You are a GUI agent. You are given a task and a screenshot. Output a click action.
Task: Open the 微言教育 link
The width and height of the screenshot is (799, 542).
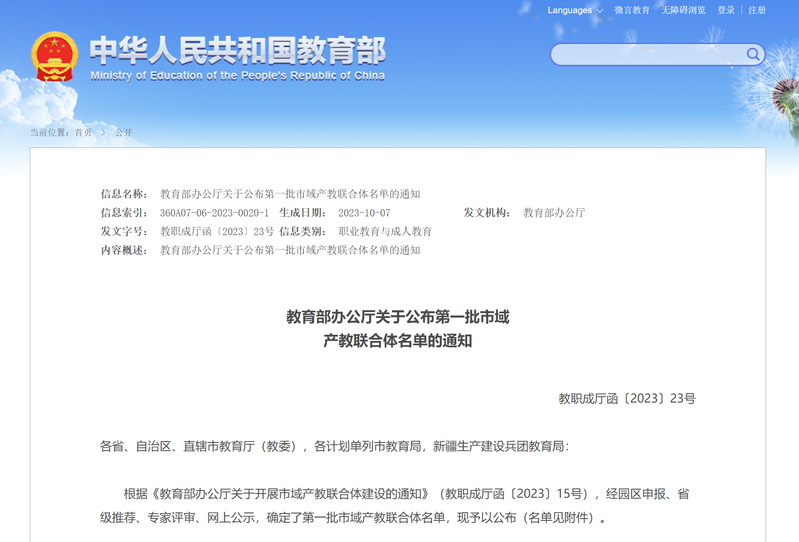(x=632, y=10)
